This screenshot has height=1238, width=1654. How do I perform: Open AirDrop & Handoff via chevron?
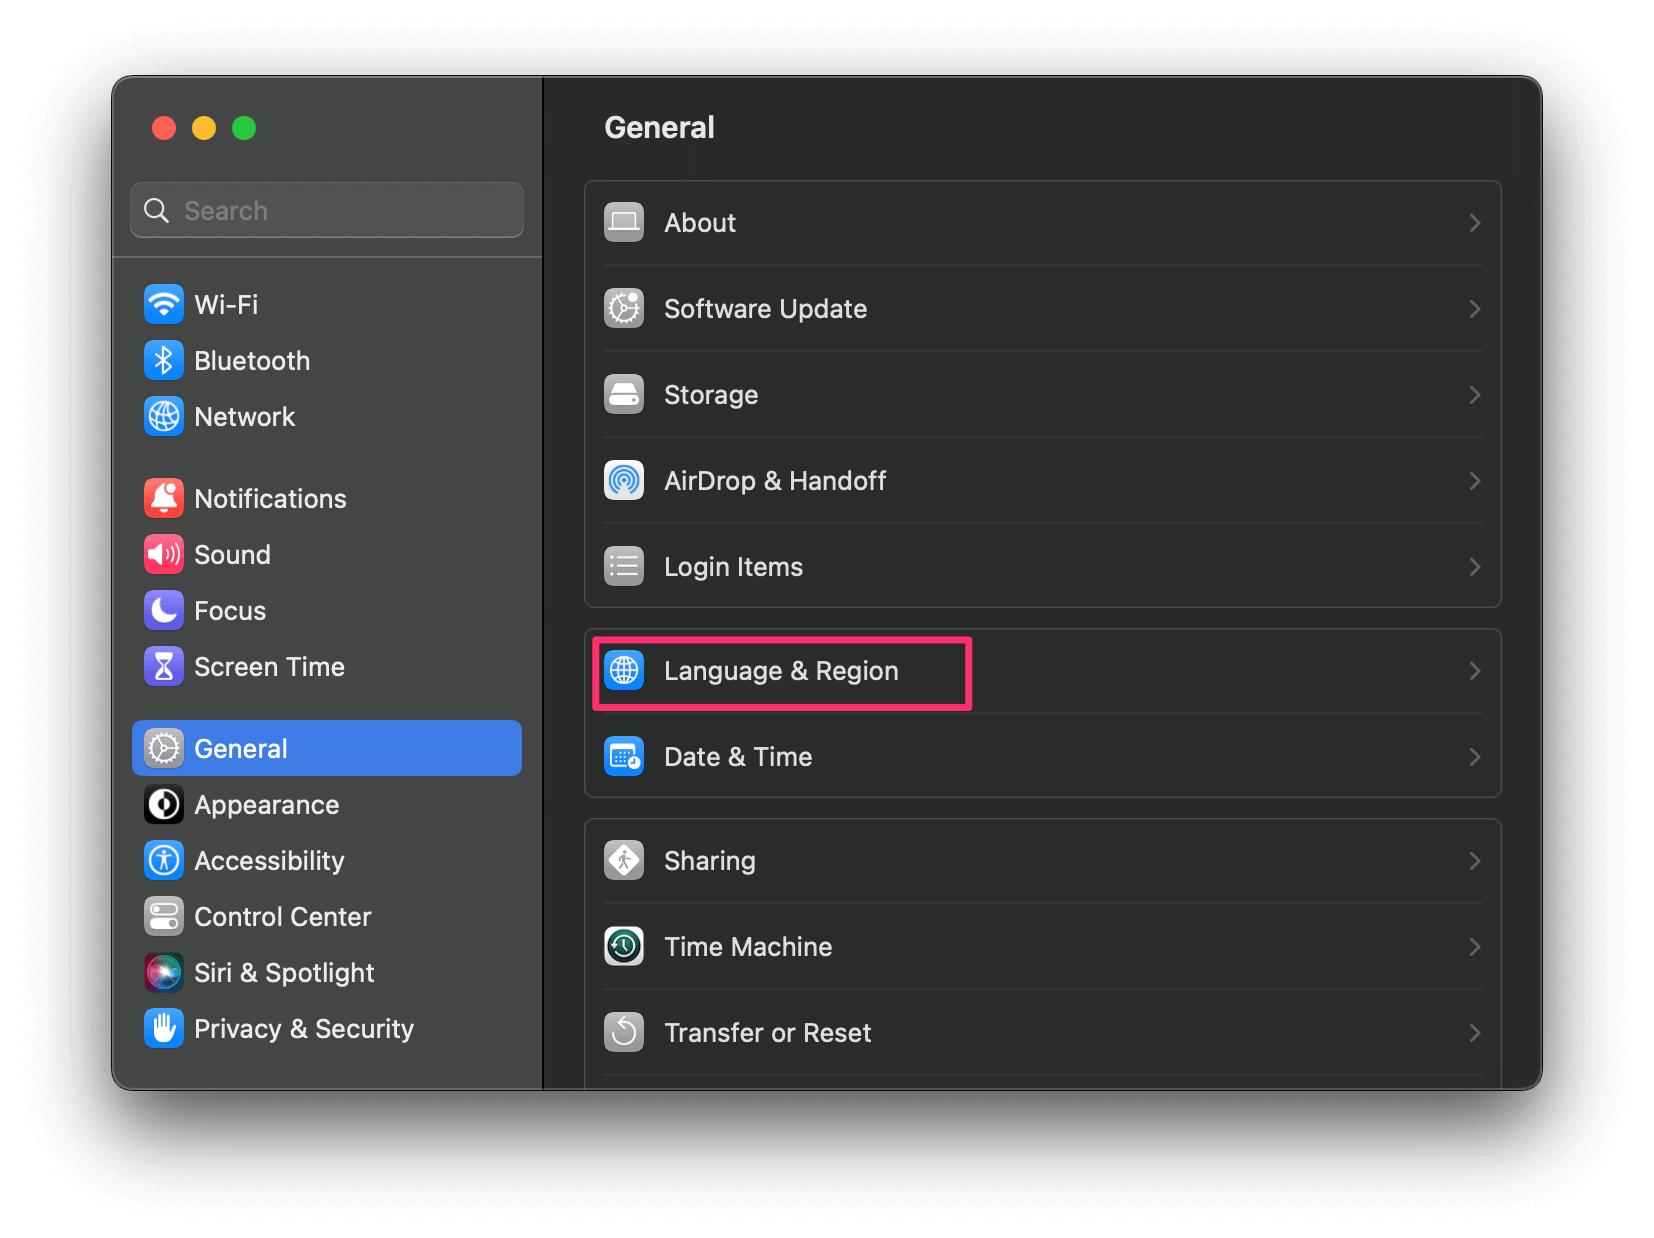1475,481
